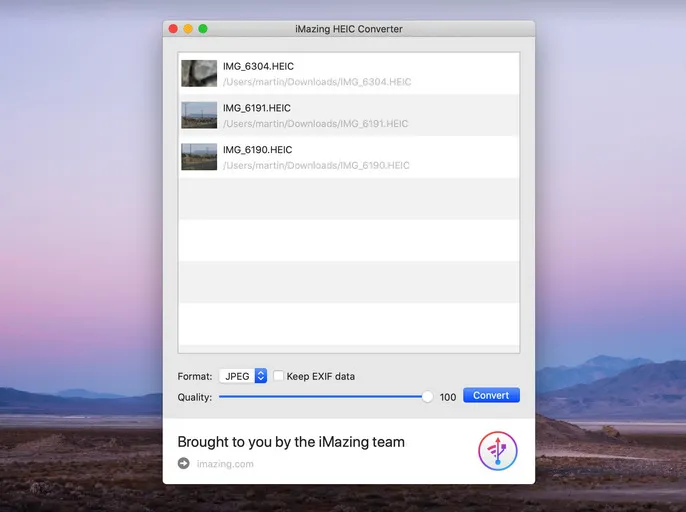Open the imazing.com link

(x=225, y=464)
